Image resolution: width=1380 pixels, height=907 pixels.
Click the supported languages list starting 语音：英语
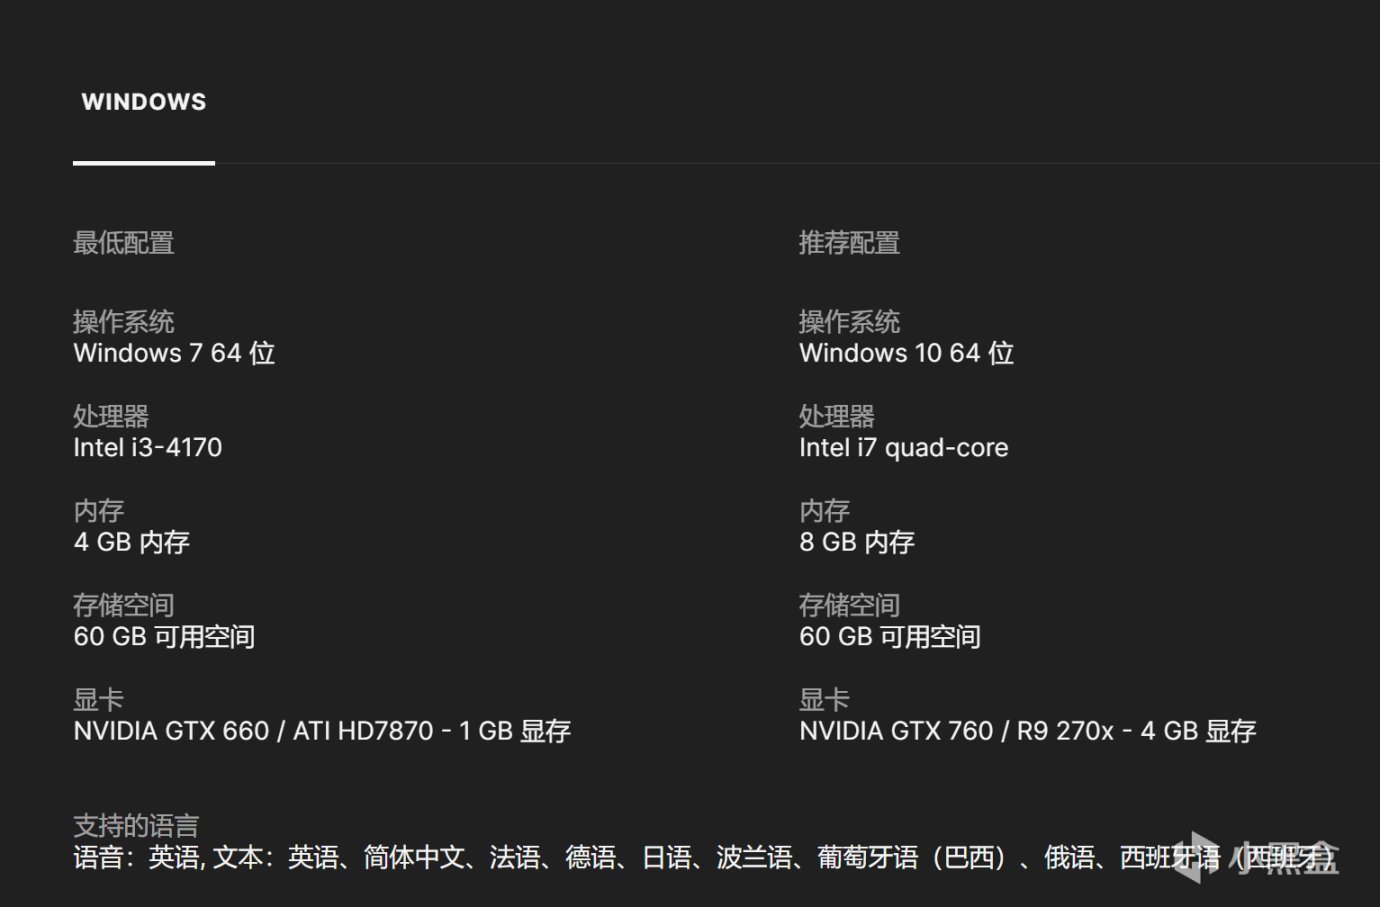click(x=705, y=858)
